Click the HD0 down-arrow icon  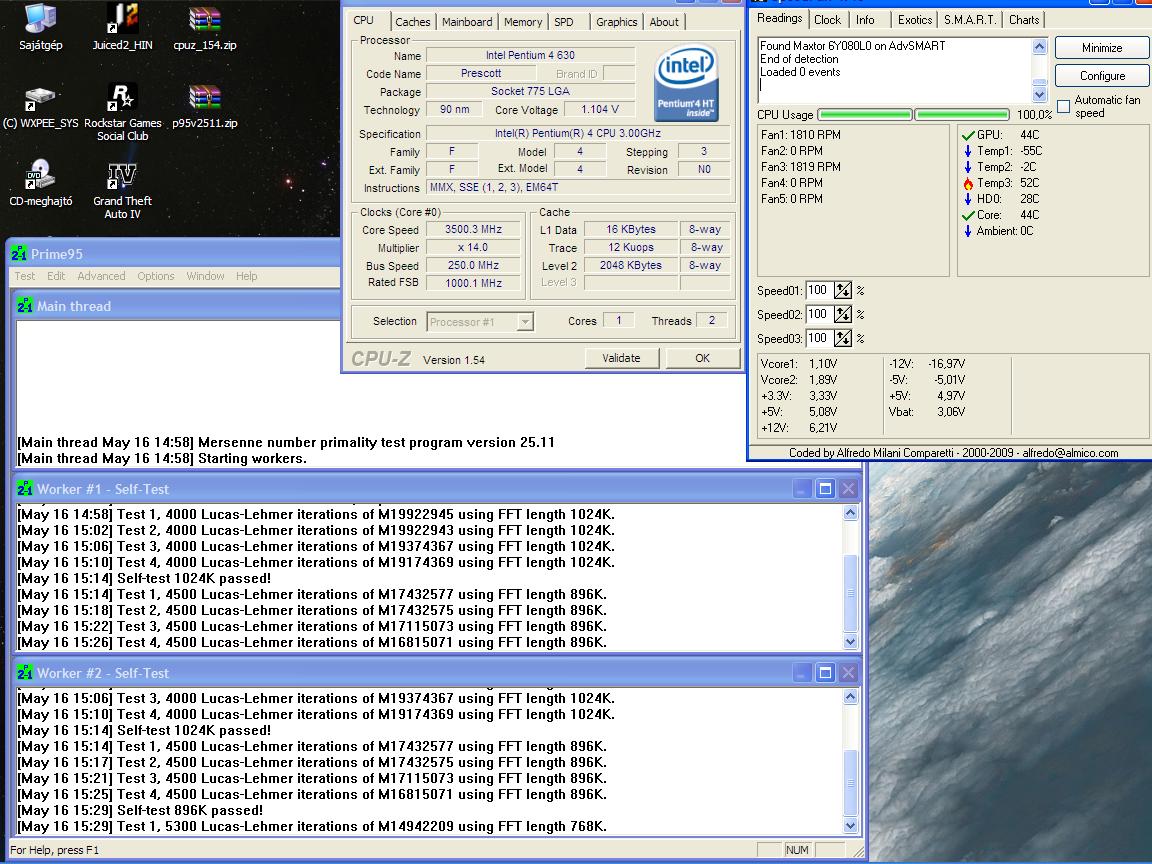968,199
